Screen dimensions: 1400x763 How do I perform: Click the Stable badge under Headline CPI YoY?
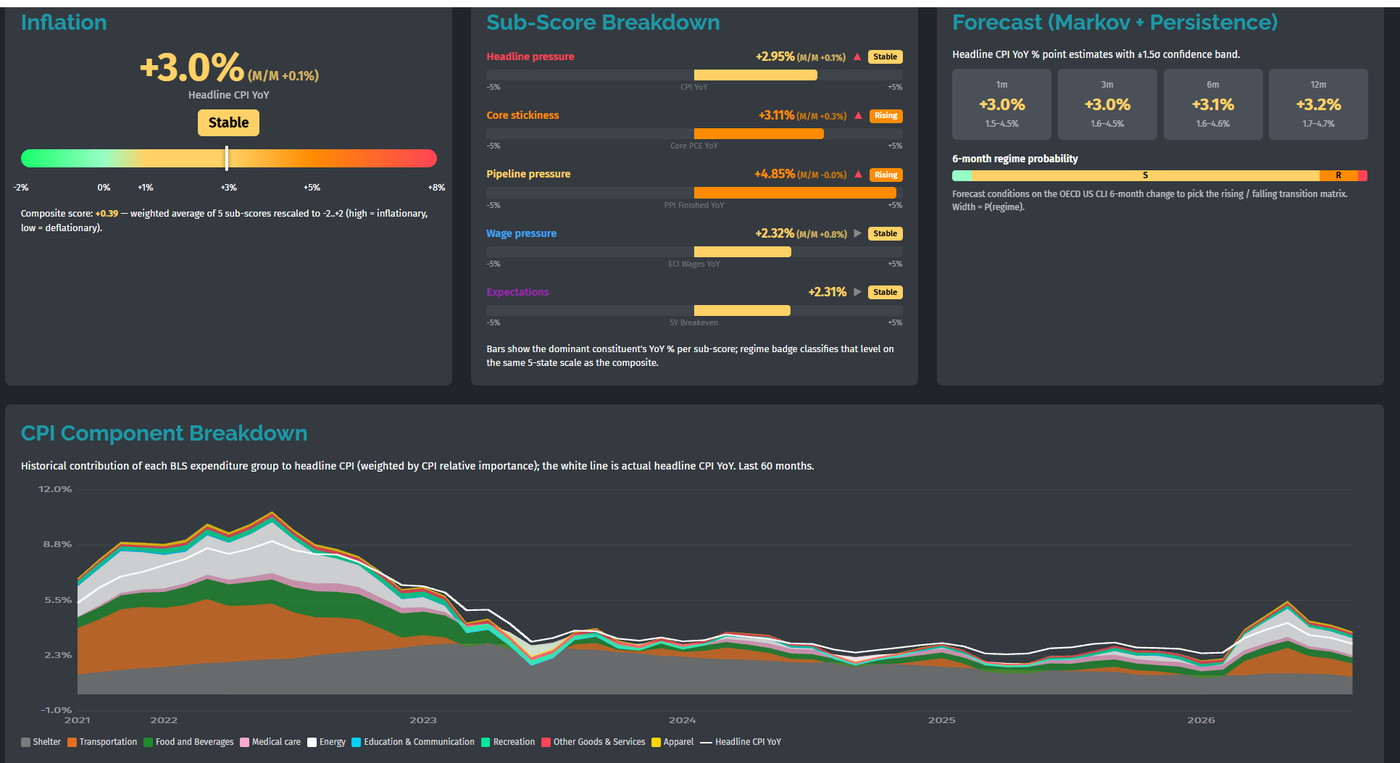(228, 123)
